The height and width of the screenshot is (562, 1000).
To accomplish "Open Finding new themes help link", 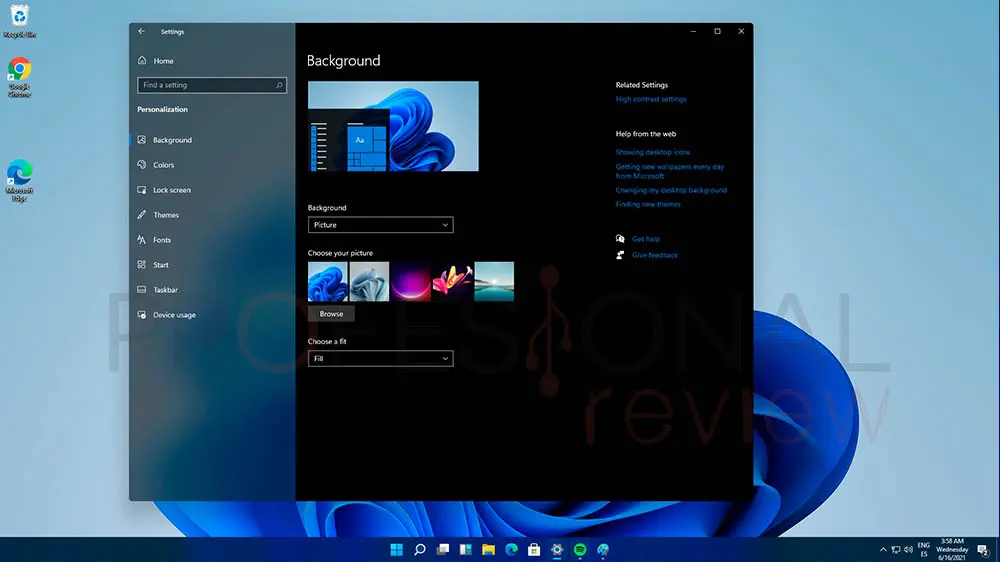I will click(x=648, y=204).
